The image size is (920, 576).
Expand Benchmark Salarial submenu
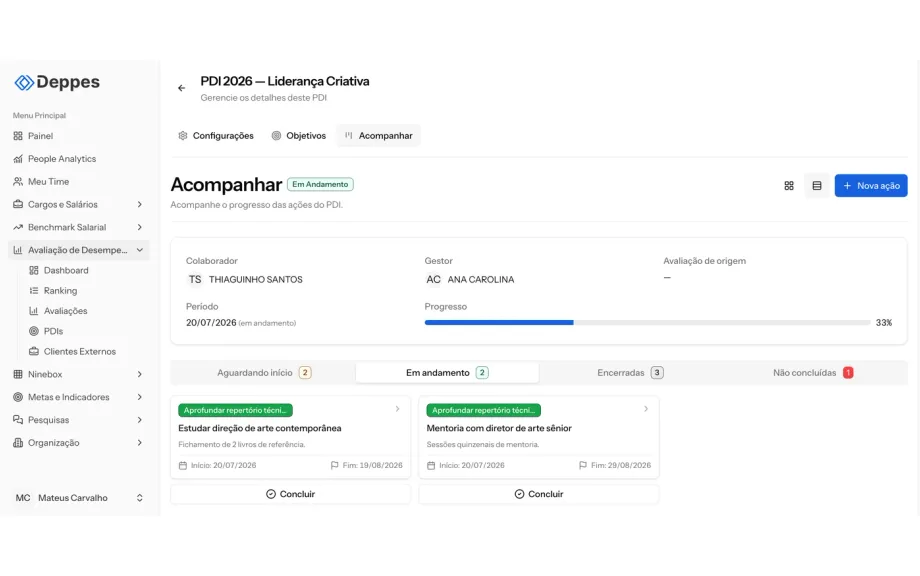pyautogui.click(x=140, y=228)
